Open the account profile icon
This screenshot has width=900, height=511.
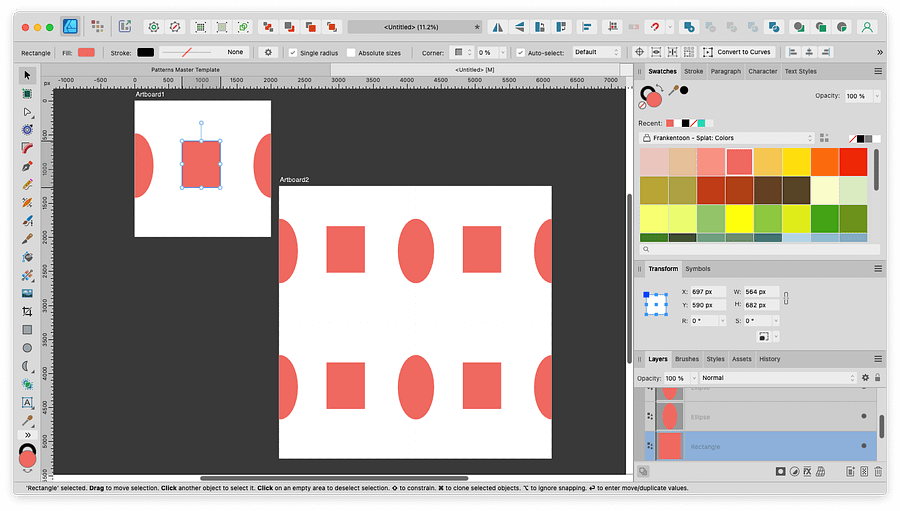(x=867, y=27)
